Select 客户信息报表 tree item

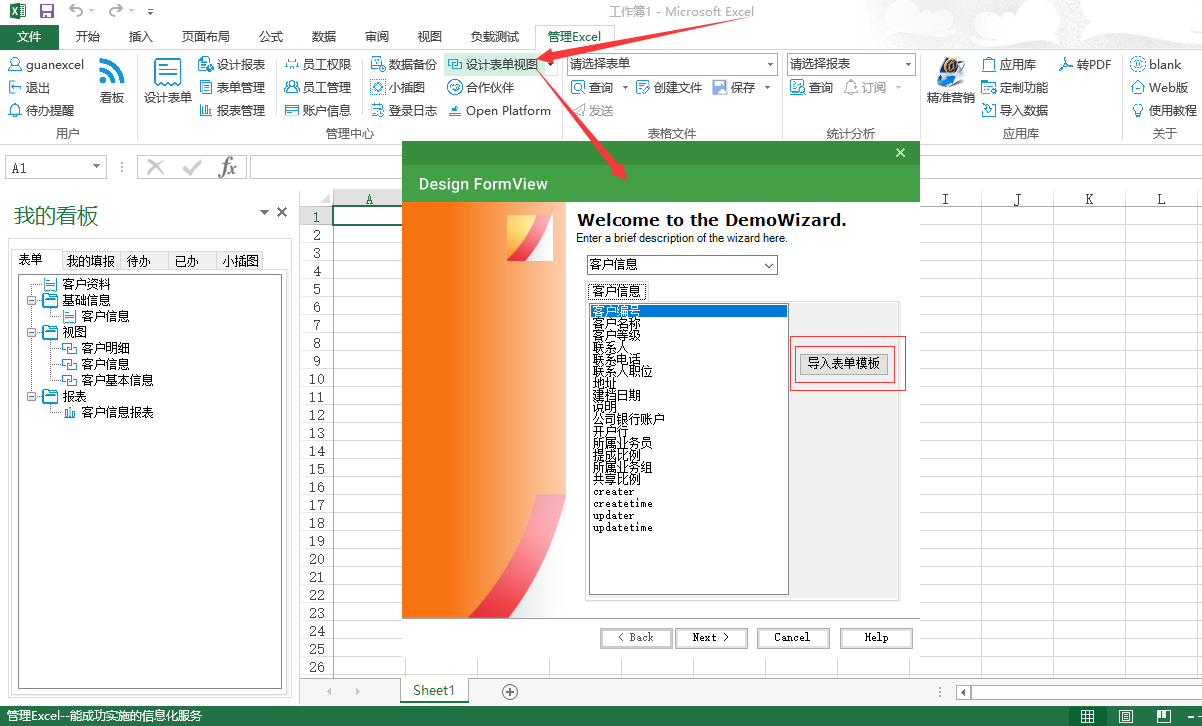(x=117, y=412)
